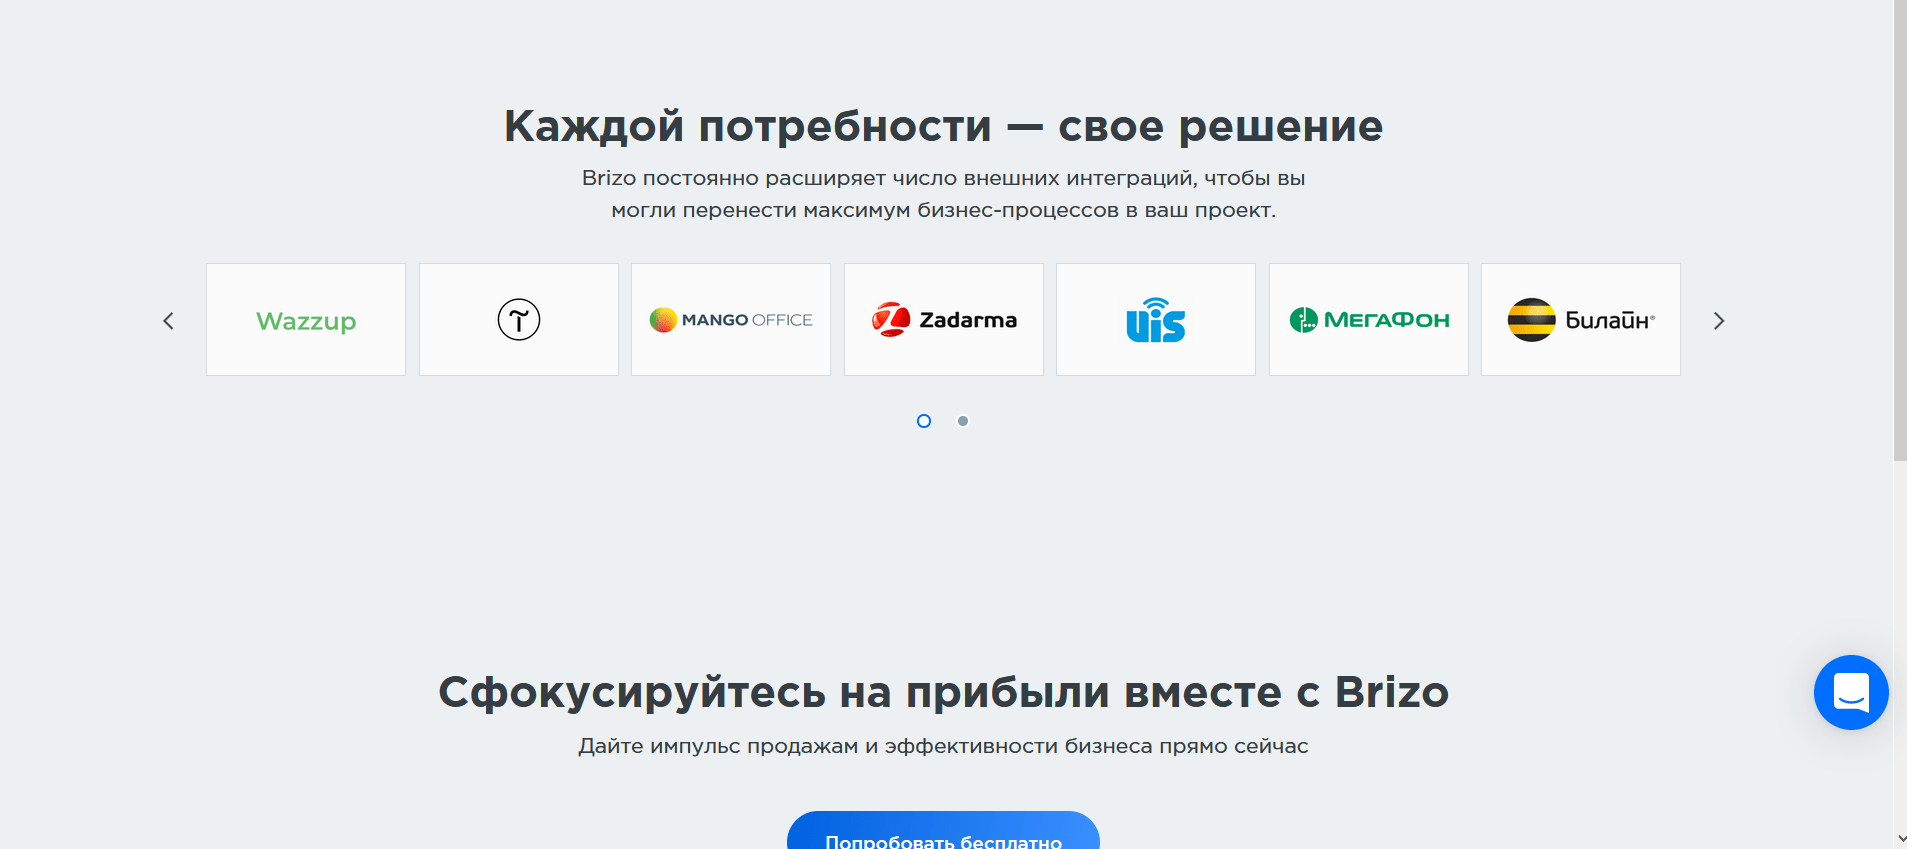Image resolution: width=1907 pixels, height=849 pixels.
Task: Click the vertical scrollbar thumb
Action: coord(1900,230)
